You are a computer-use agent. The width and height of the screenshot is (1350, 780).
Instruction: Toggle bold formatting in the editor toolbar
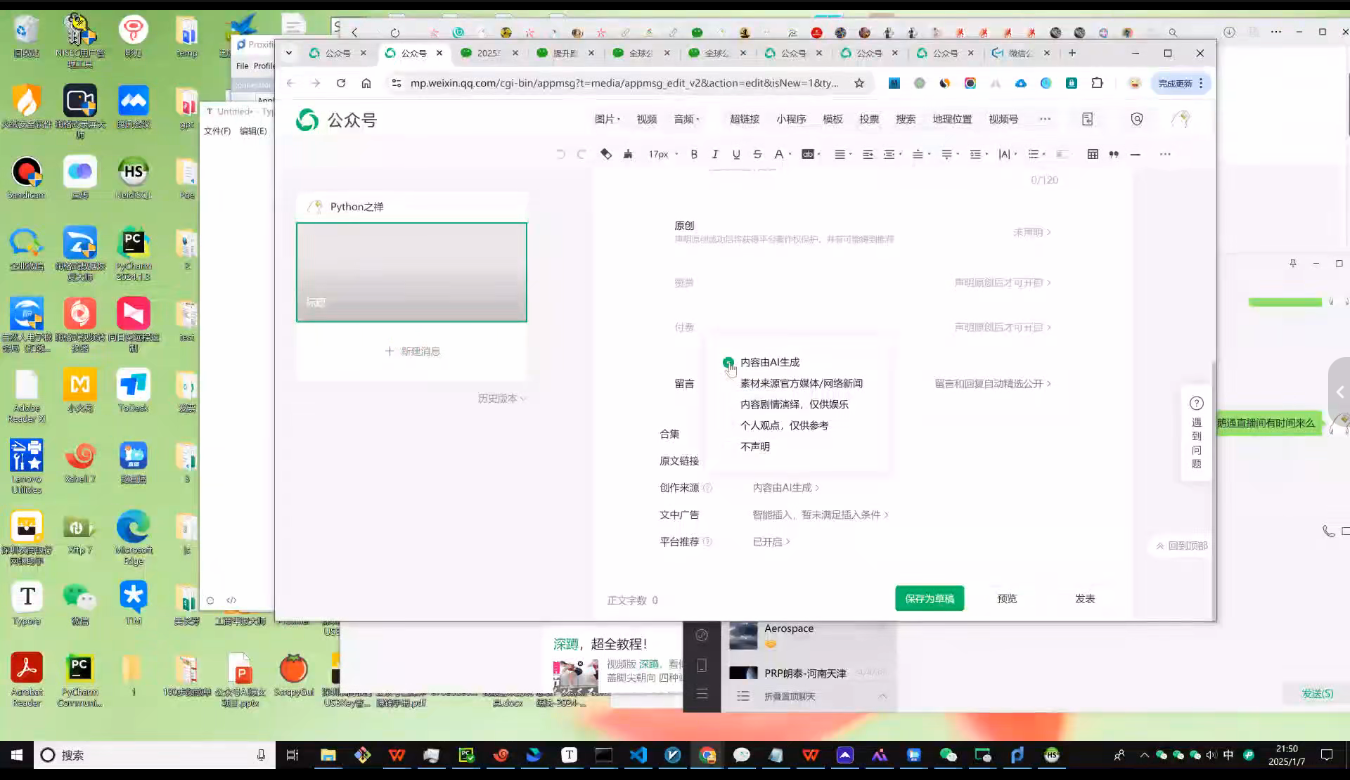pos(693,154)
